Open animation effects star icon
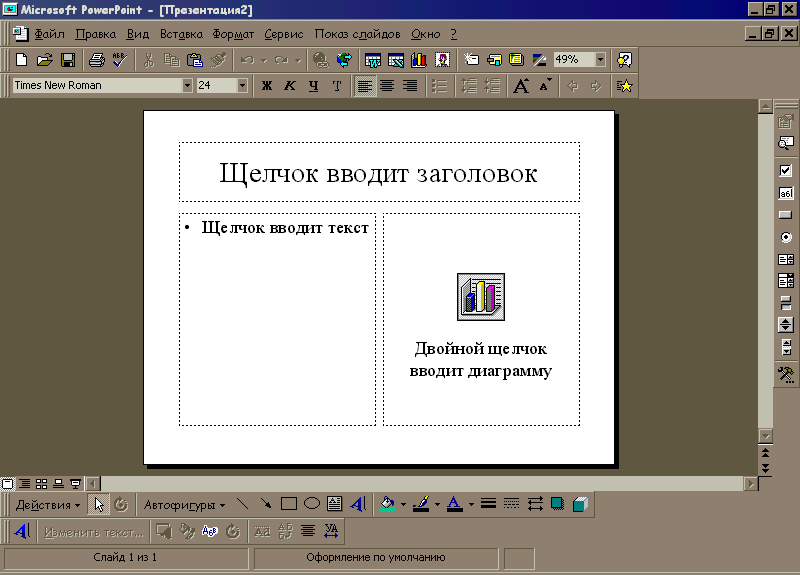 tap(624, 86)
